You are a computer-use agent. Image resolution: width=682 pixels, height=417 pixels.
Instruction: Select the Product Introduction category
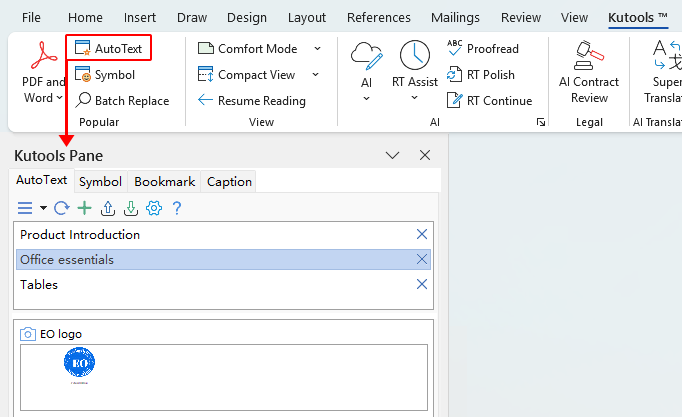tap(223, 234)
